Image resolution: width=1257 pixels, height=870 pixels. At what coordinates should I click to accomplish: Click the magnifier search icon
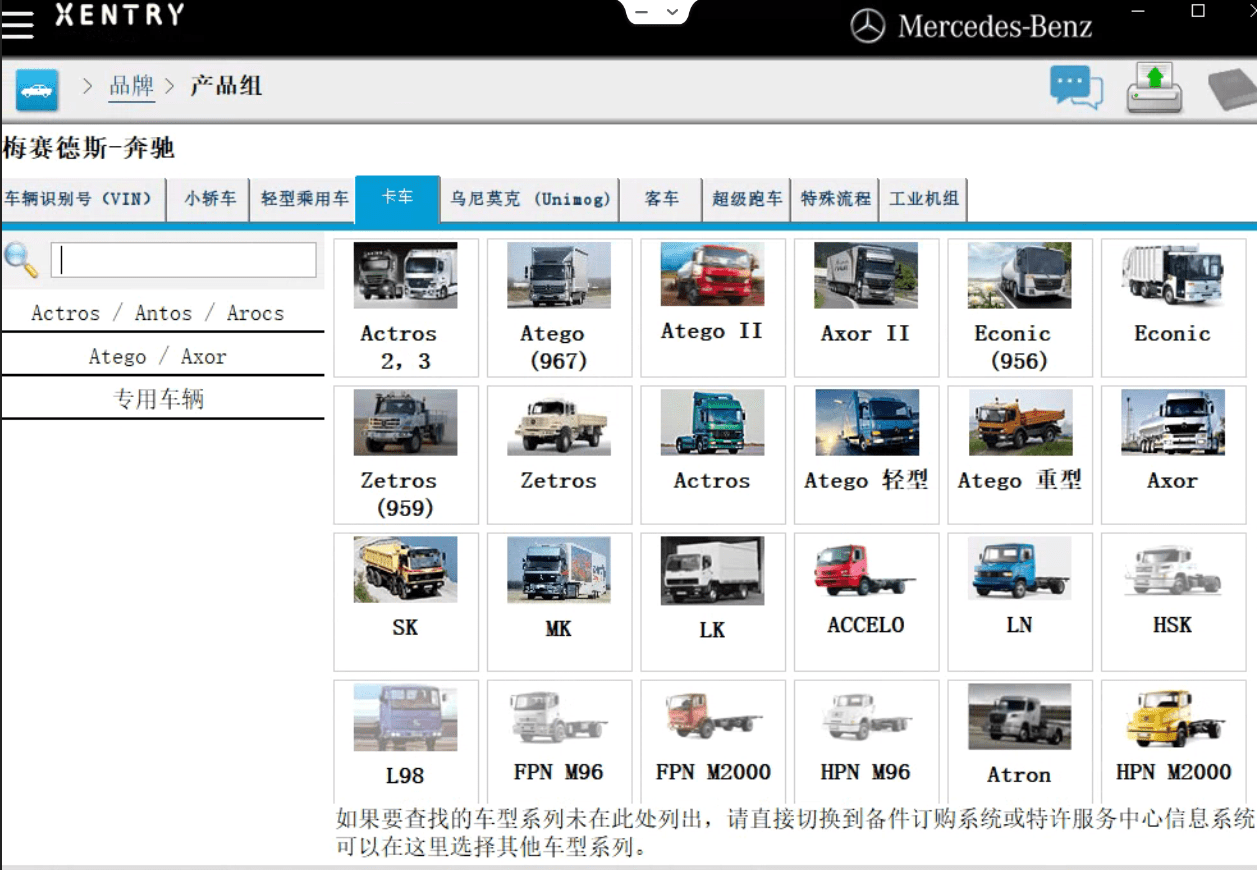[22, 260]
